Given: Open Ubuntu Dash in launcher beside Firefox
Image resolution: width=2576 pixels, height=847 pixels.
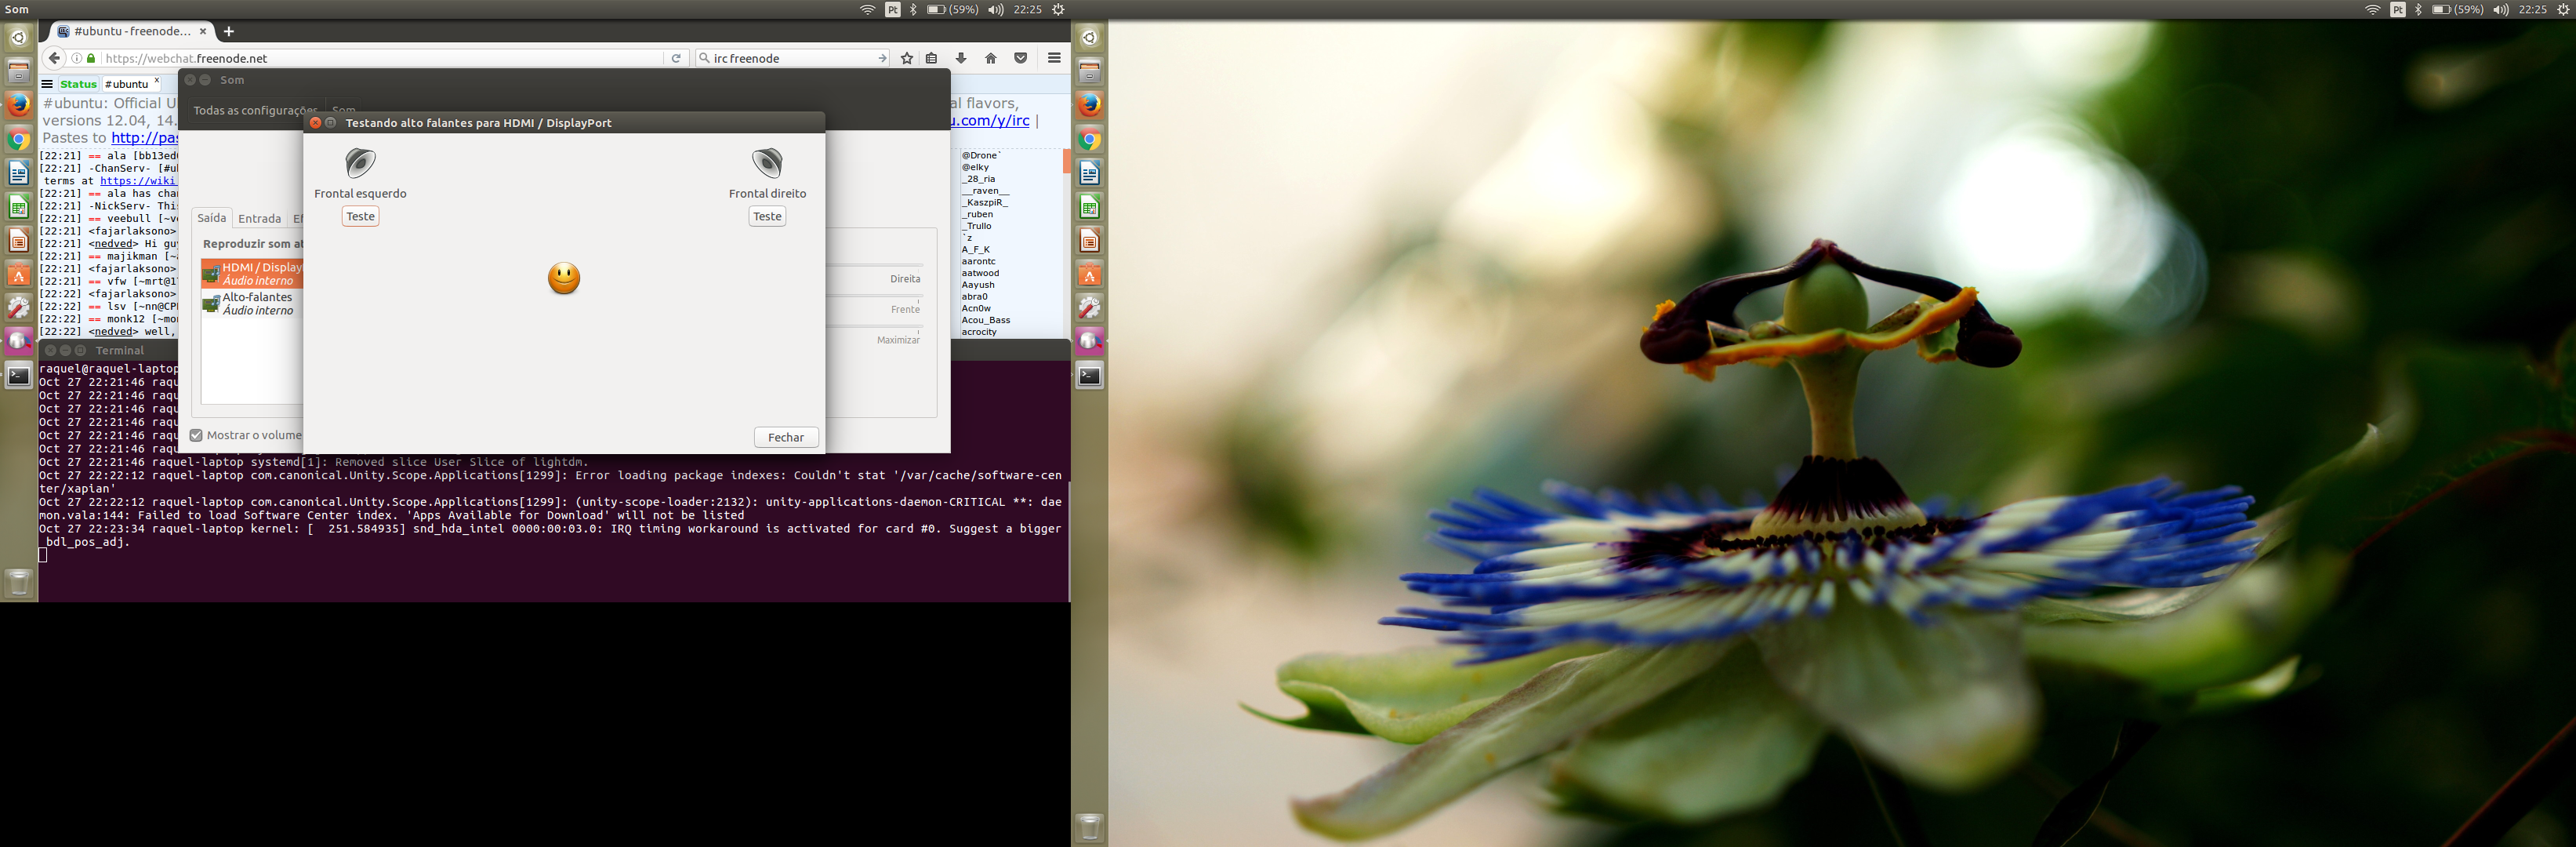Looking at the screenshot, I should coord(19,38).
